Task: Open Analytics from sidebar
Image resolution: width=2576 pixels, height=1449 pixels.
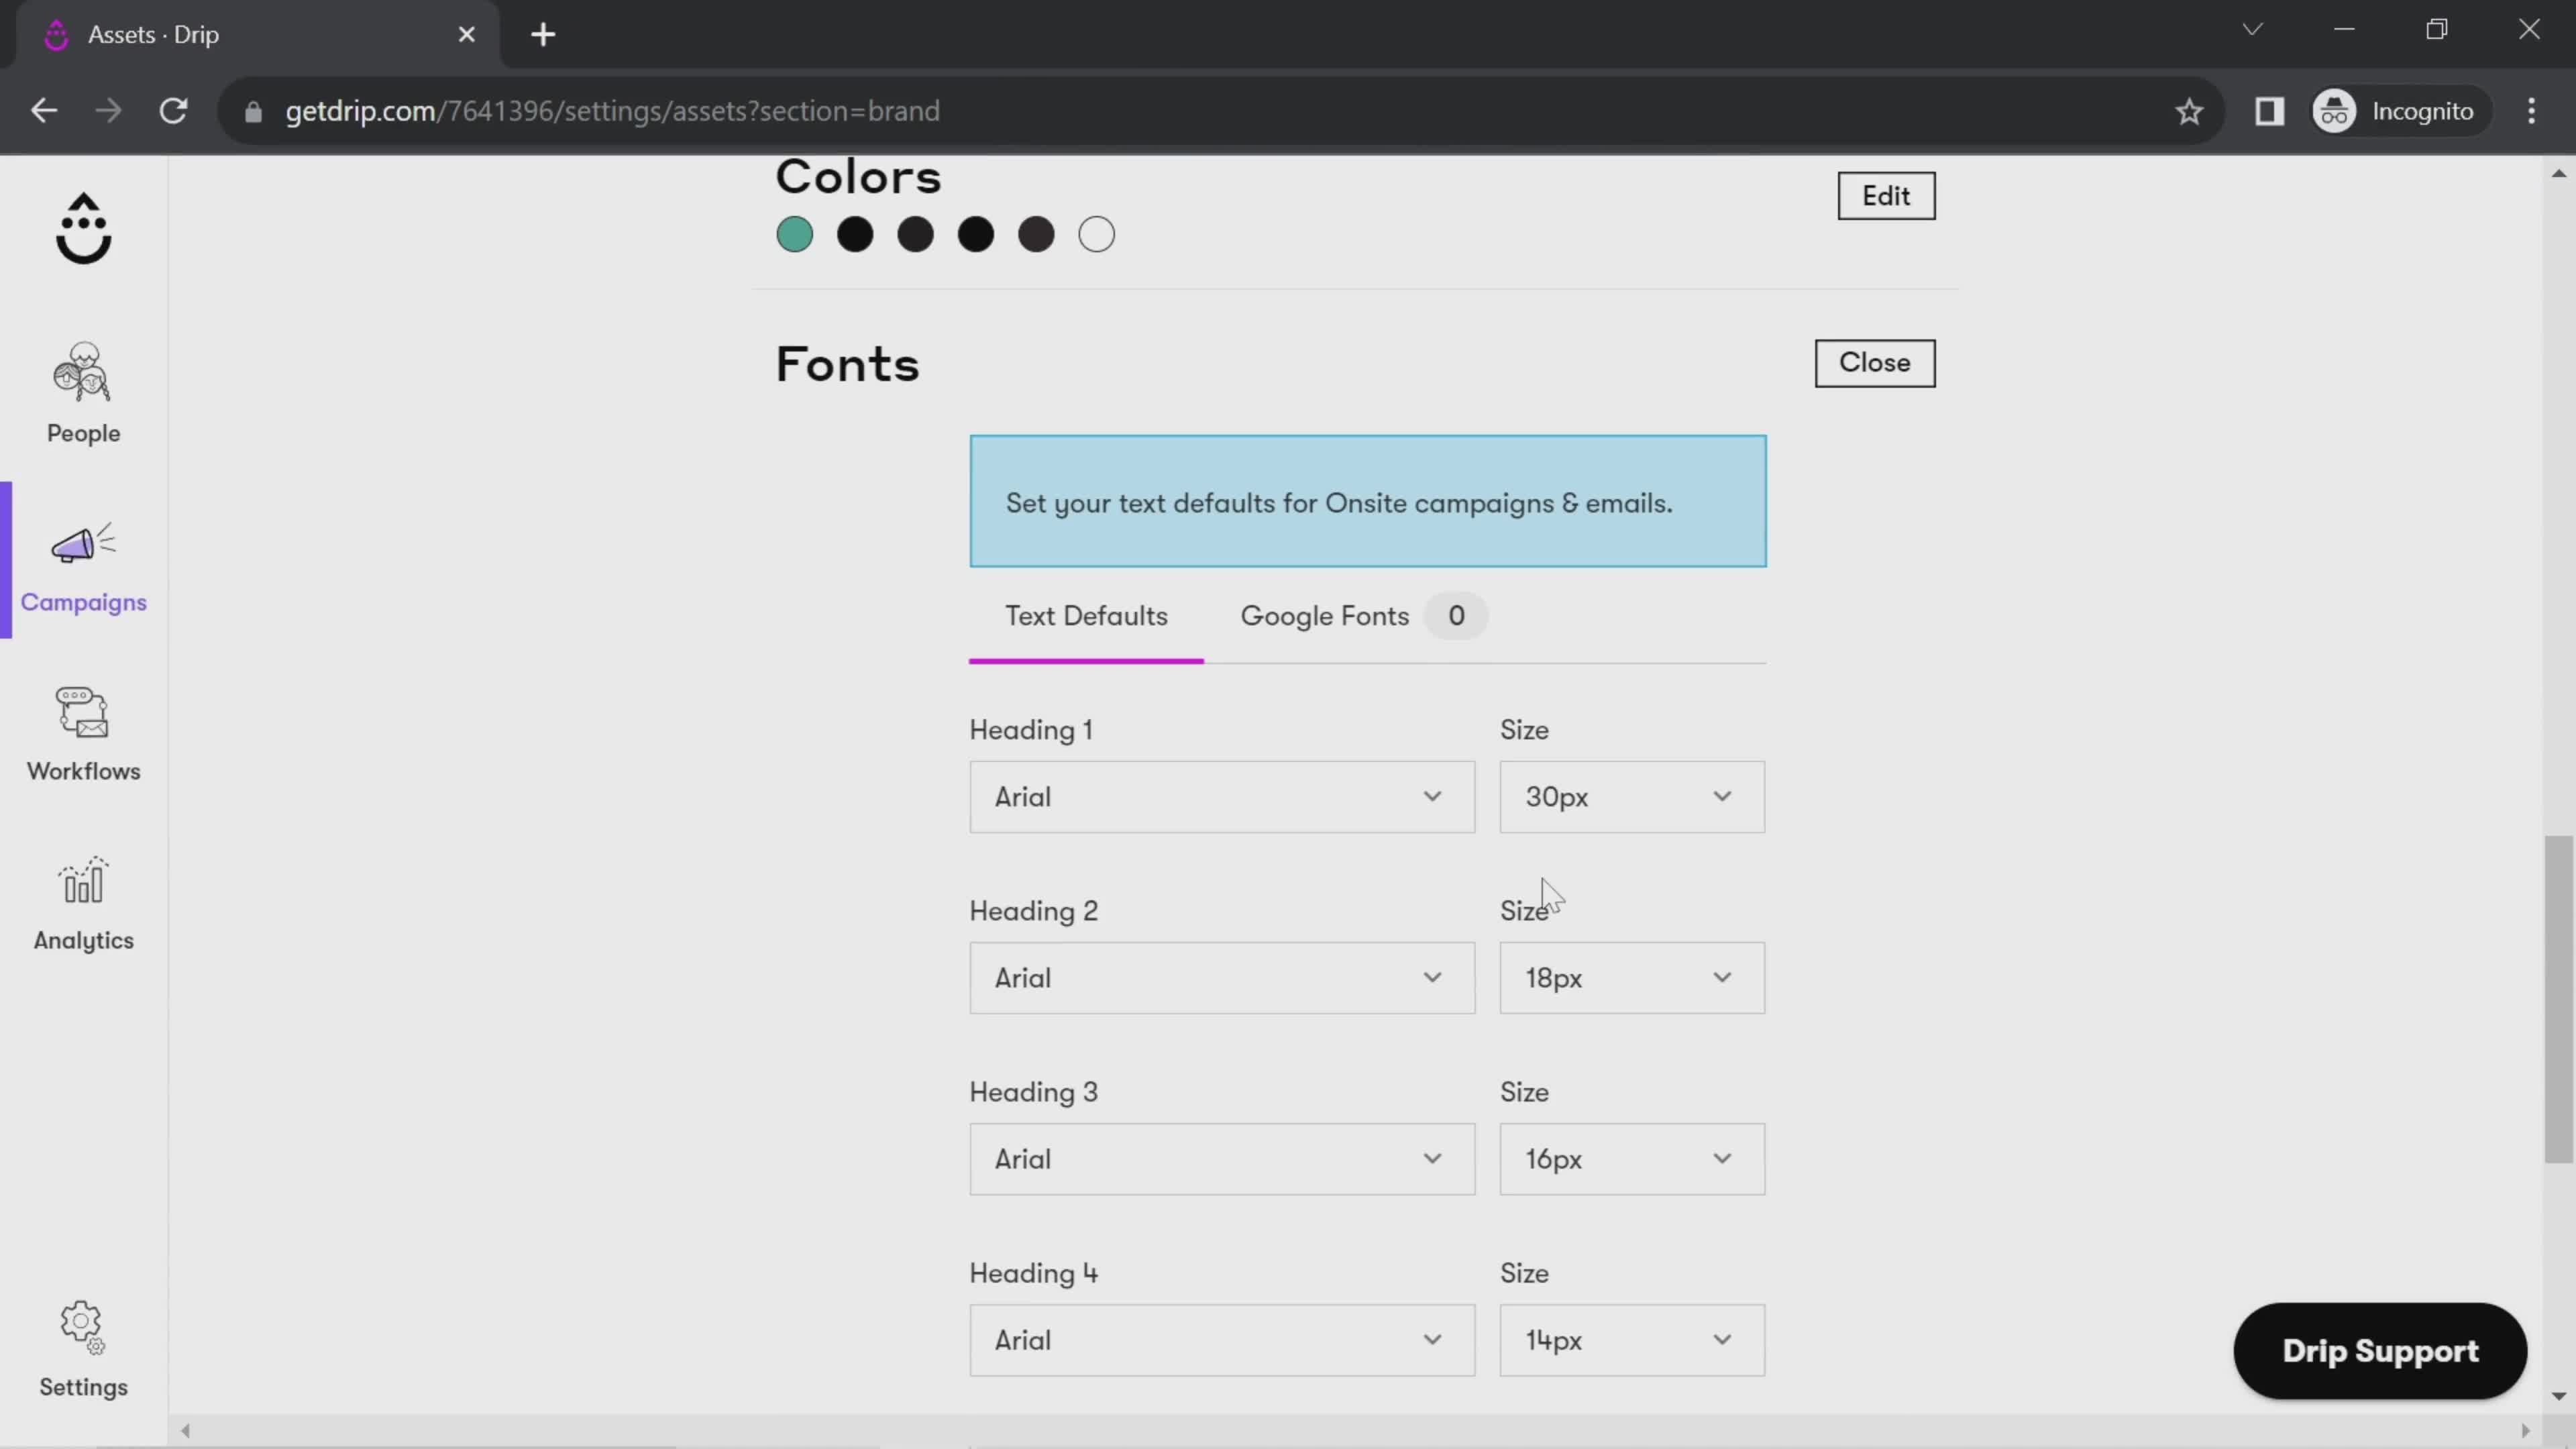Action: pyautogui.click(x=83, y=903)
